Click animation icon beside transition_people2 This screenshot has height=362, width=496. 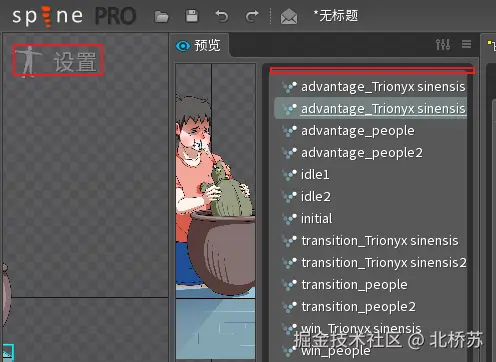coord(289,307)
